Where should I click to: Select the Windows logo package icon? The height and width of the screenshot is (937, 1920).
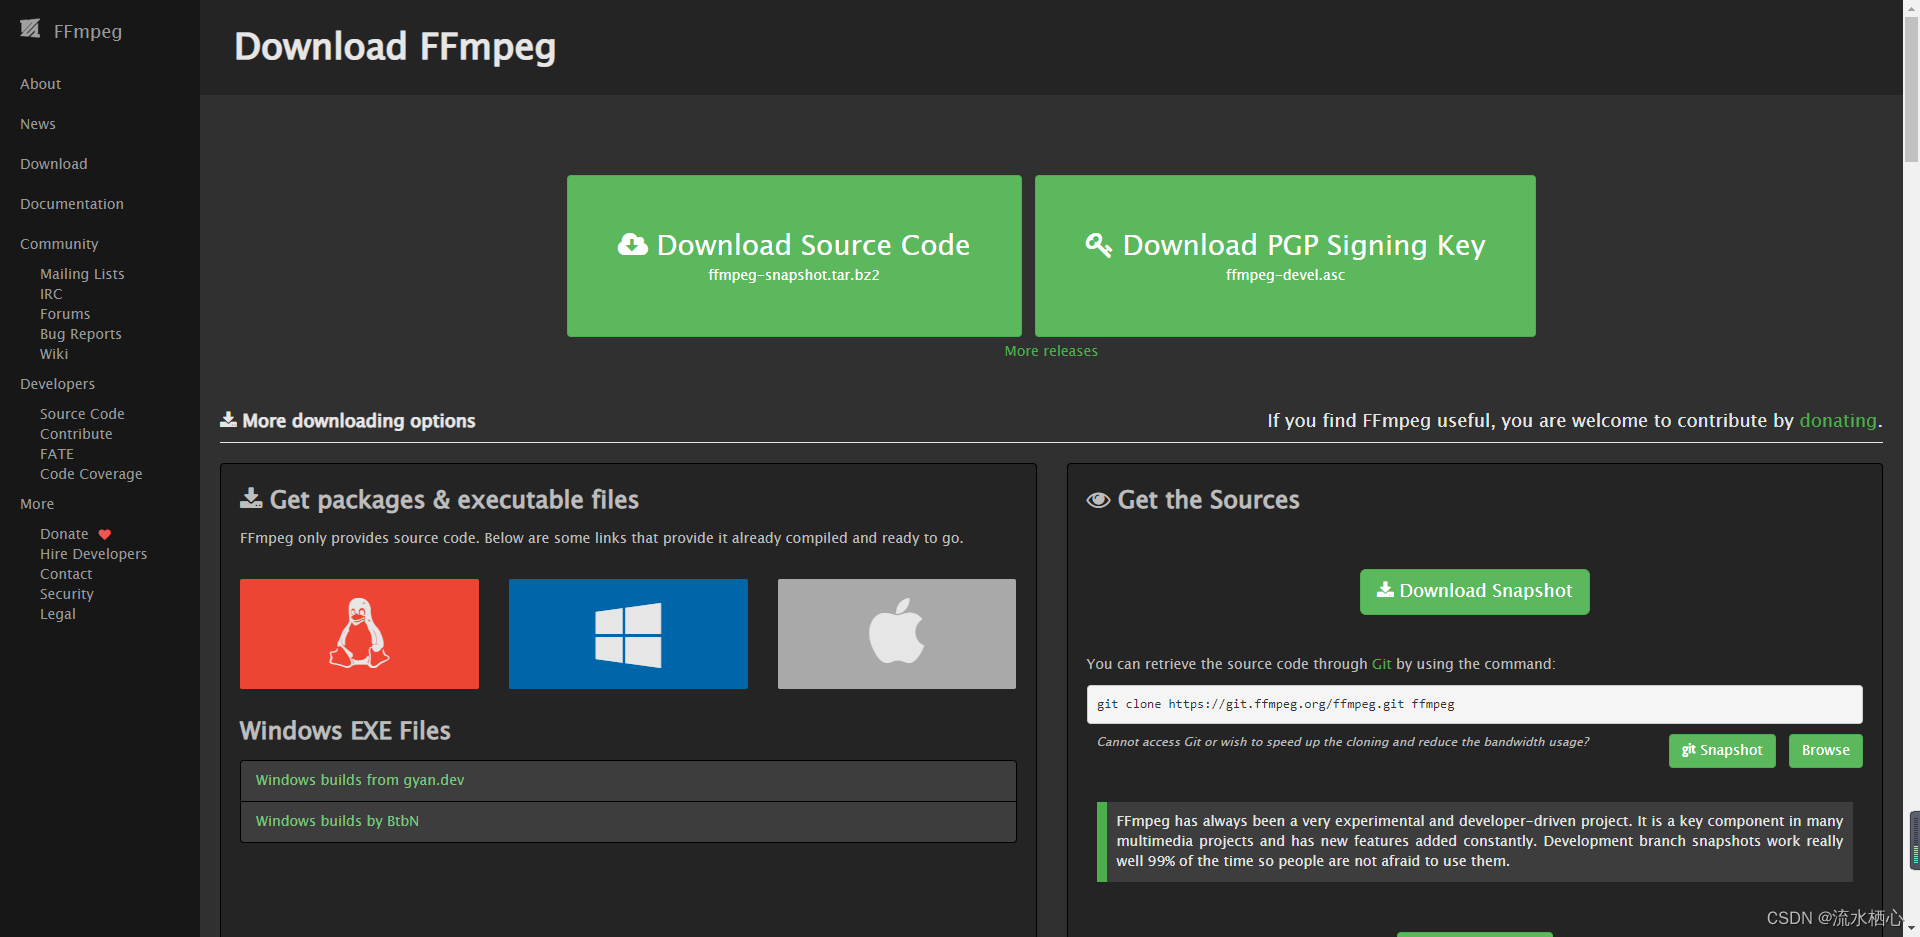click(x=627, y=633)
